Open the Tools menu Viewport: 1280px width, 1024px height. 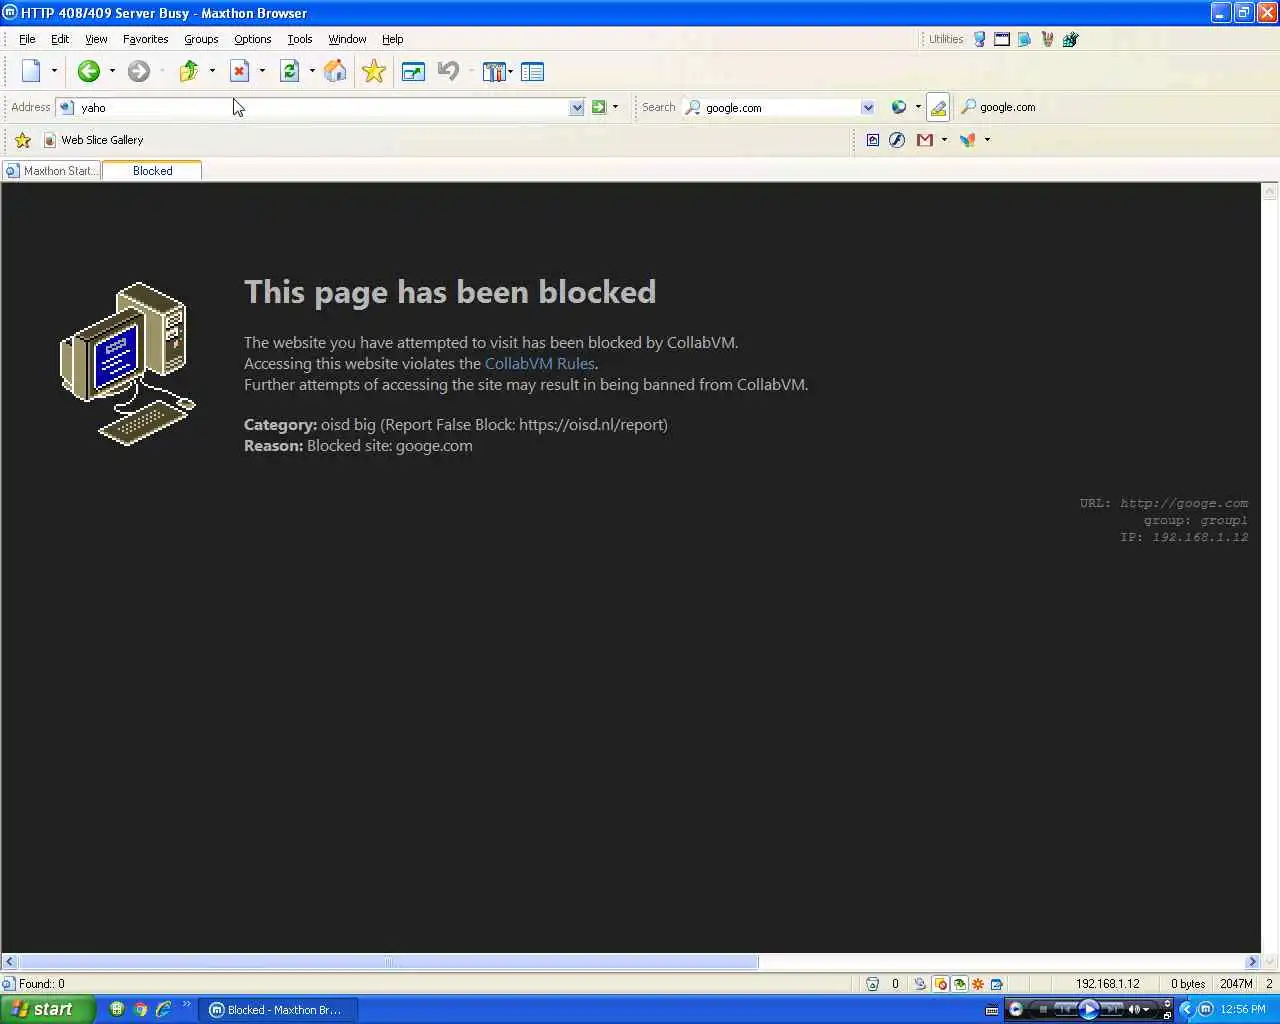(x=300, y=39)
